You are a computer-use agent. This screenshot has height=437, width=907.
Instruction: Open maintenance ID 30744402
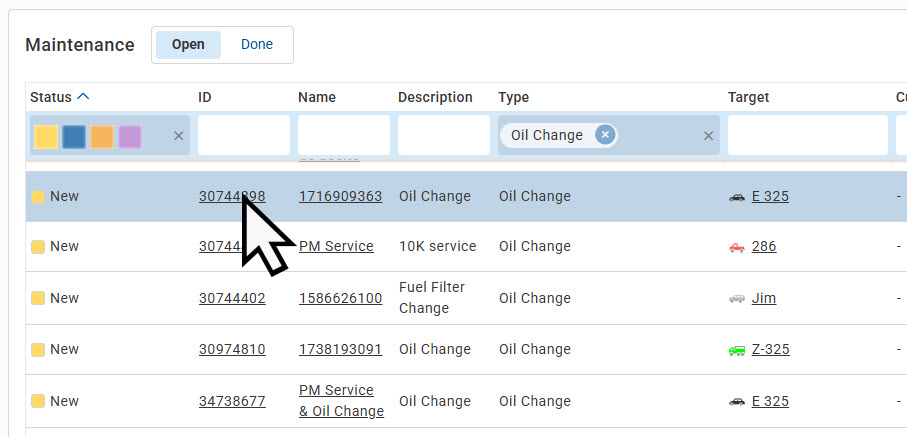click(x=232, y=298)
